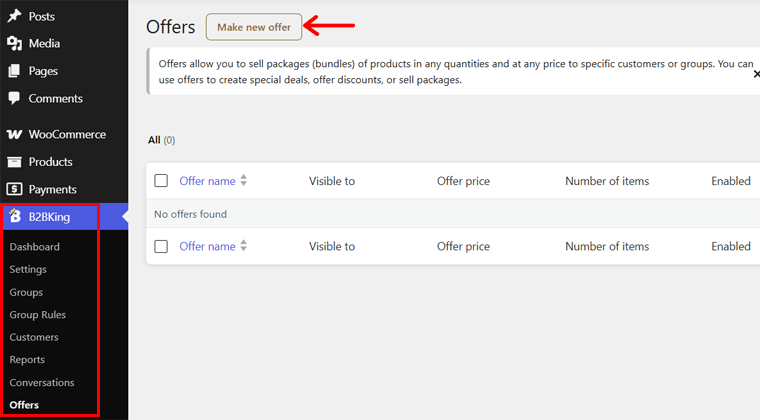Click the Payments dollar icon
This screenshot has width=760, height=420.
pyautogui.click(x=14, y=189)
